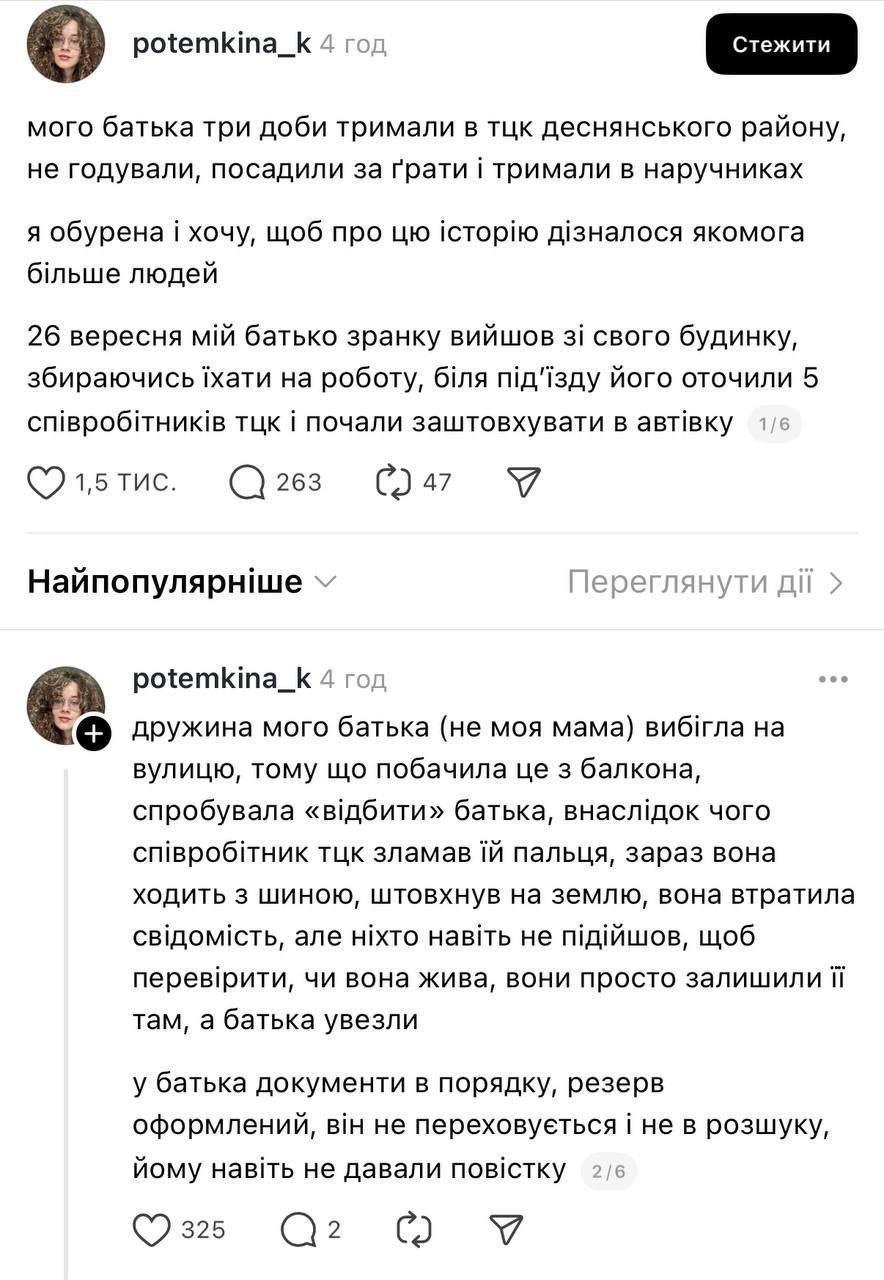The height and width of the screenshot is (1280, 884).
Task: Open the reply author avatar photo
Action: [64, 704]
